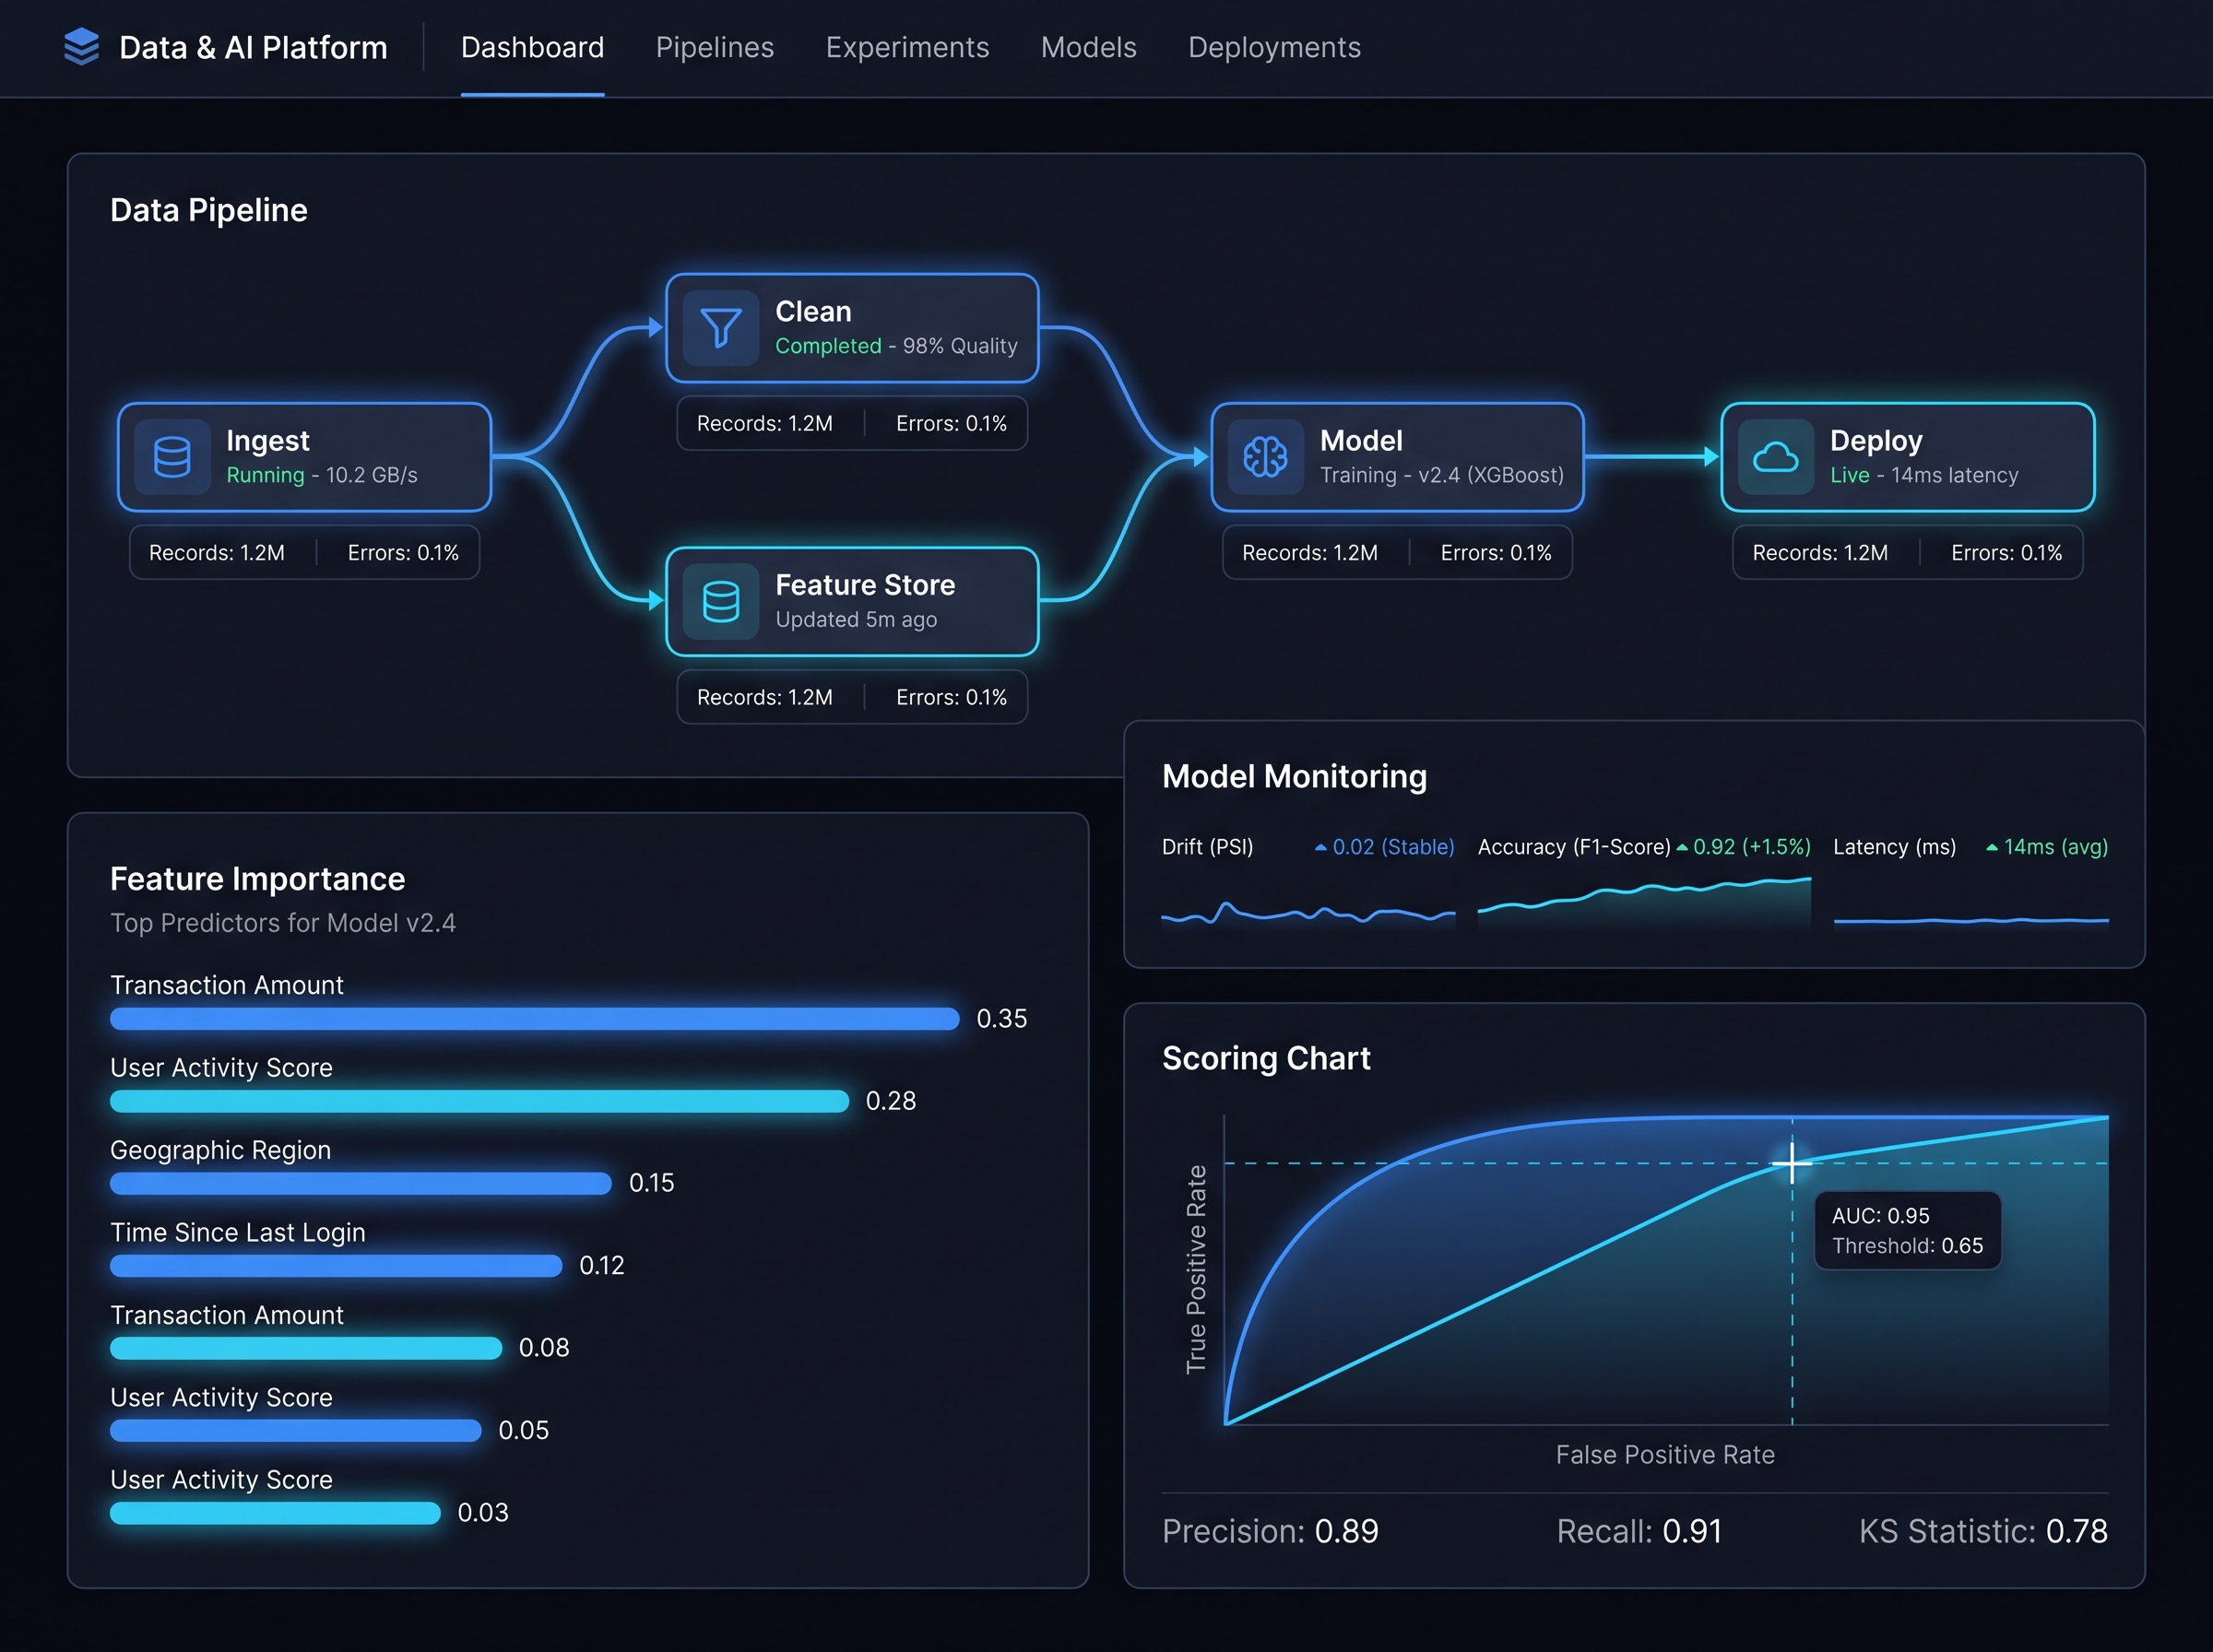Open the Deployments tab
The width and height of the screenshot is (2213, 1652).
tap(1274, 47)
